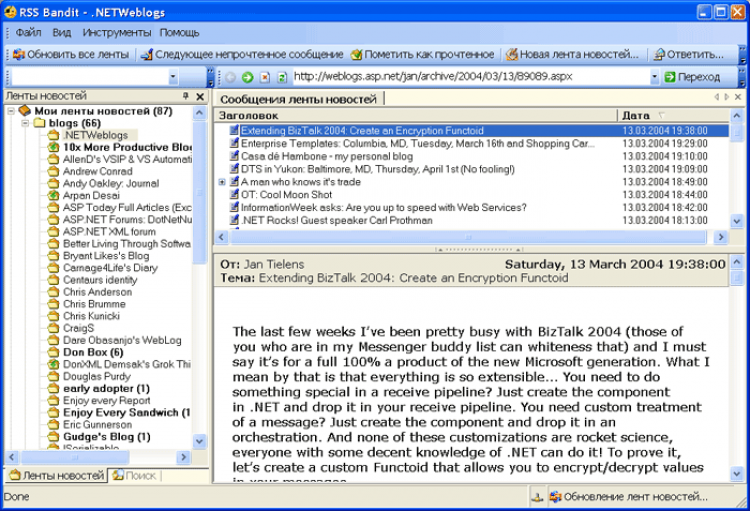Open the Вид menu
The height and width of the screenshot is (511, 750).
62,33
